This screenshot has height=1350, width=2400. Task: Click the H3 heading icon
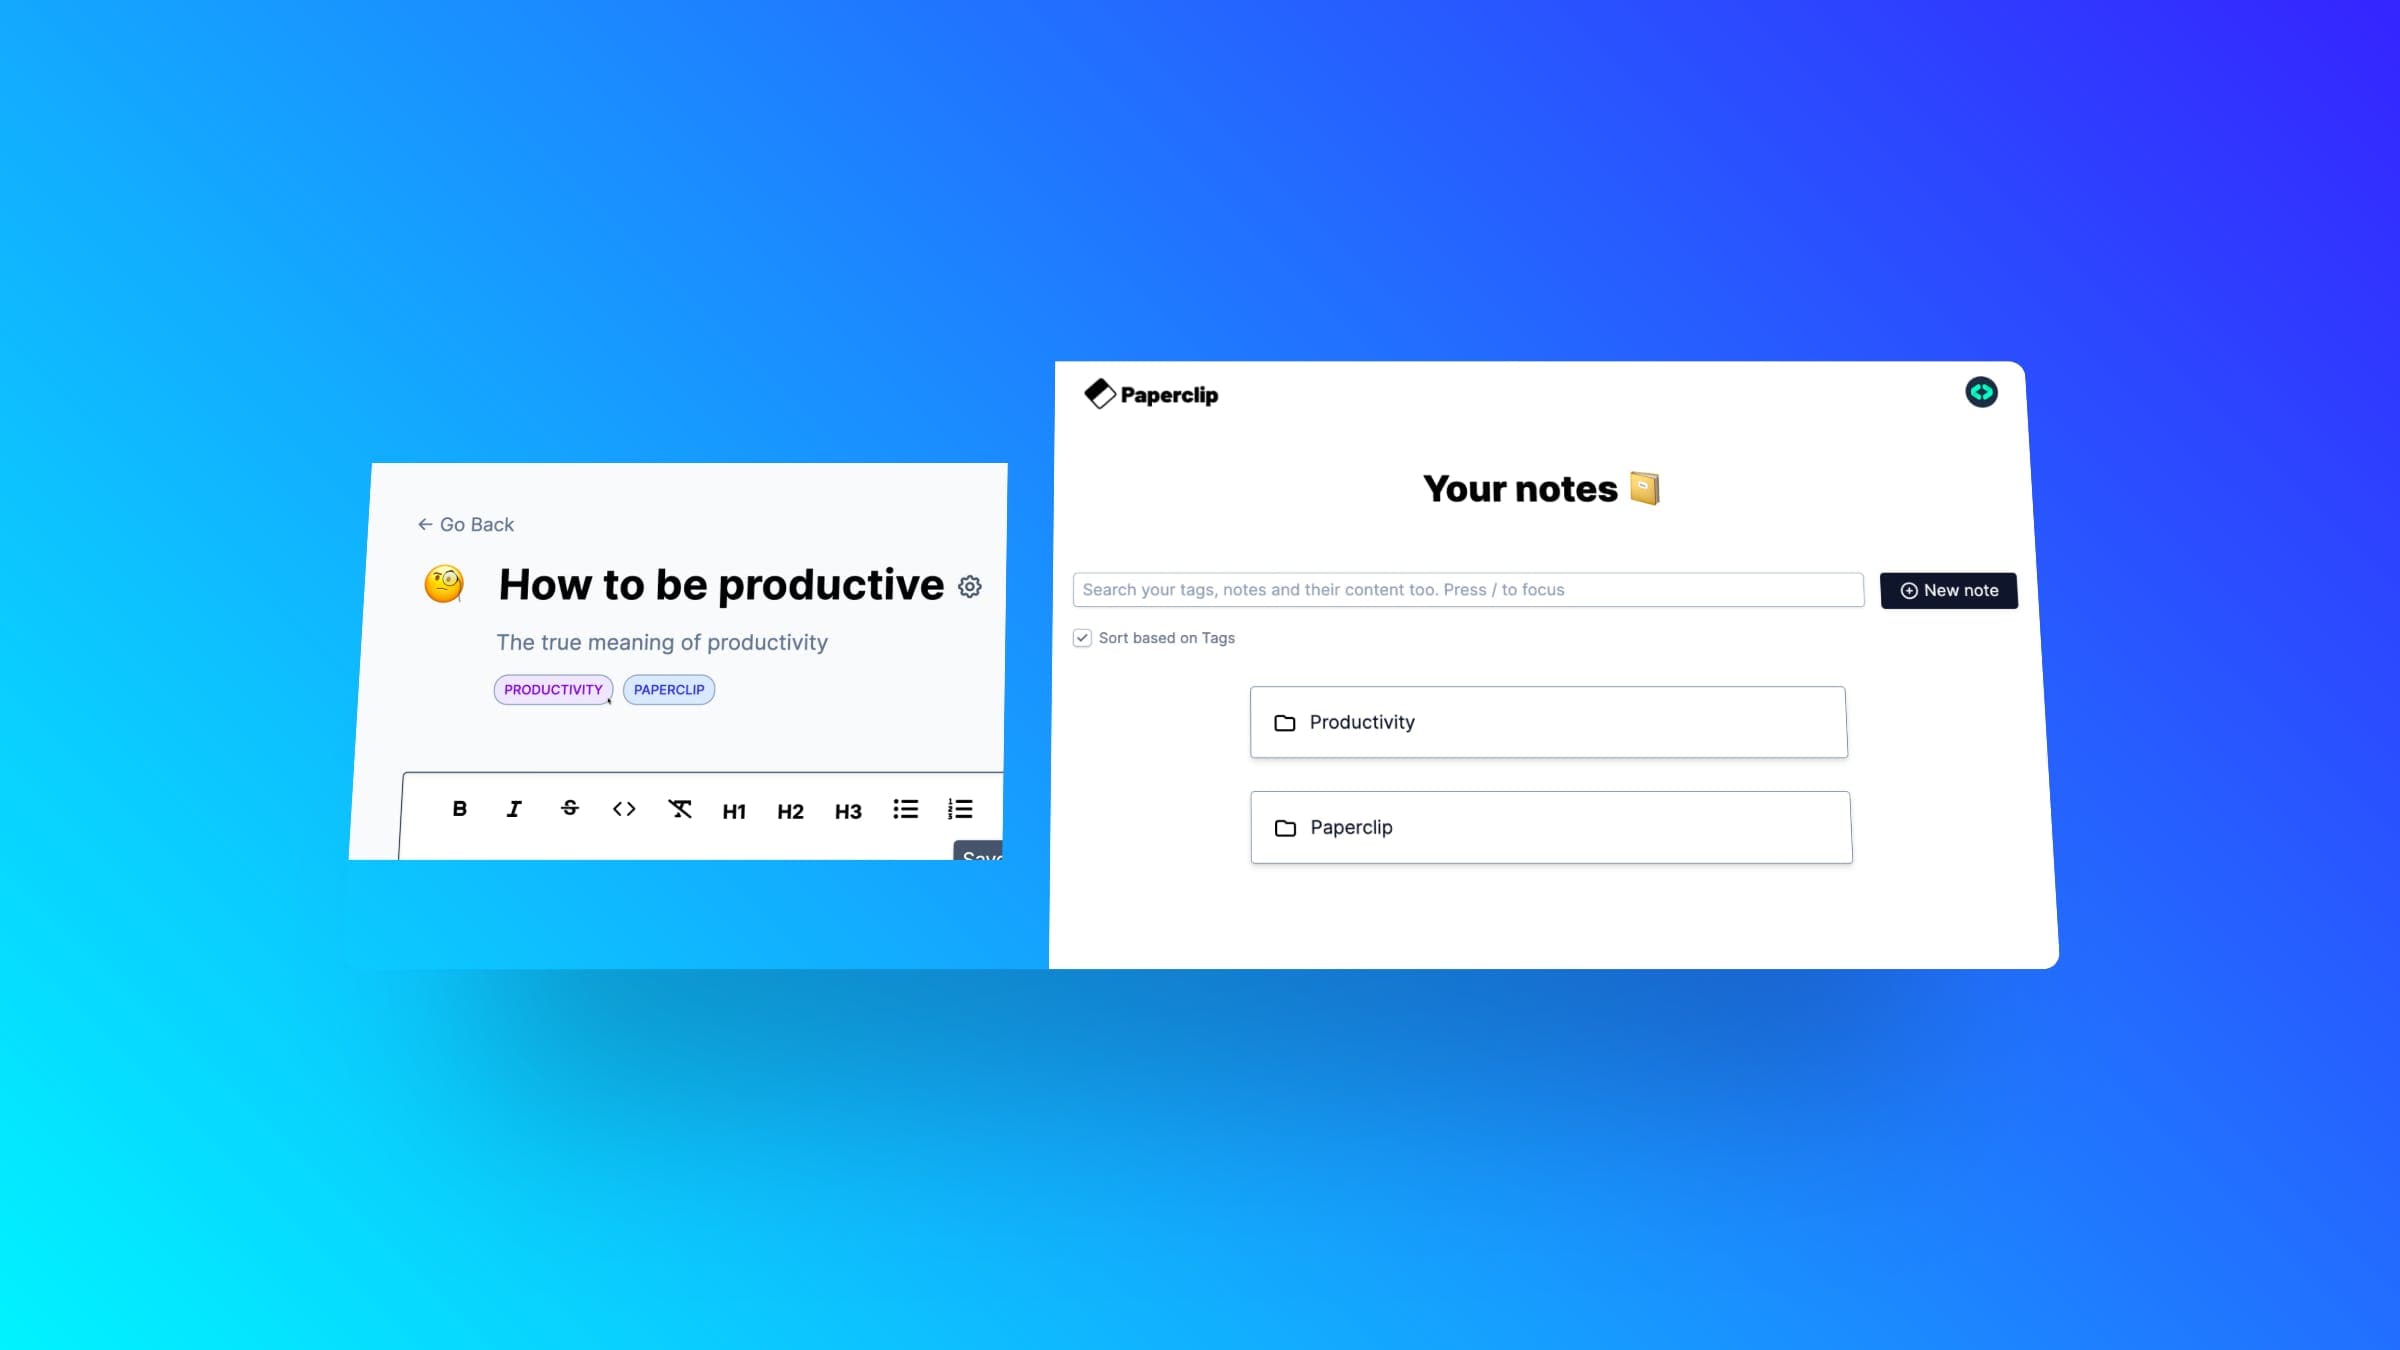click(847, 811)
